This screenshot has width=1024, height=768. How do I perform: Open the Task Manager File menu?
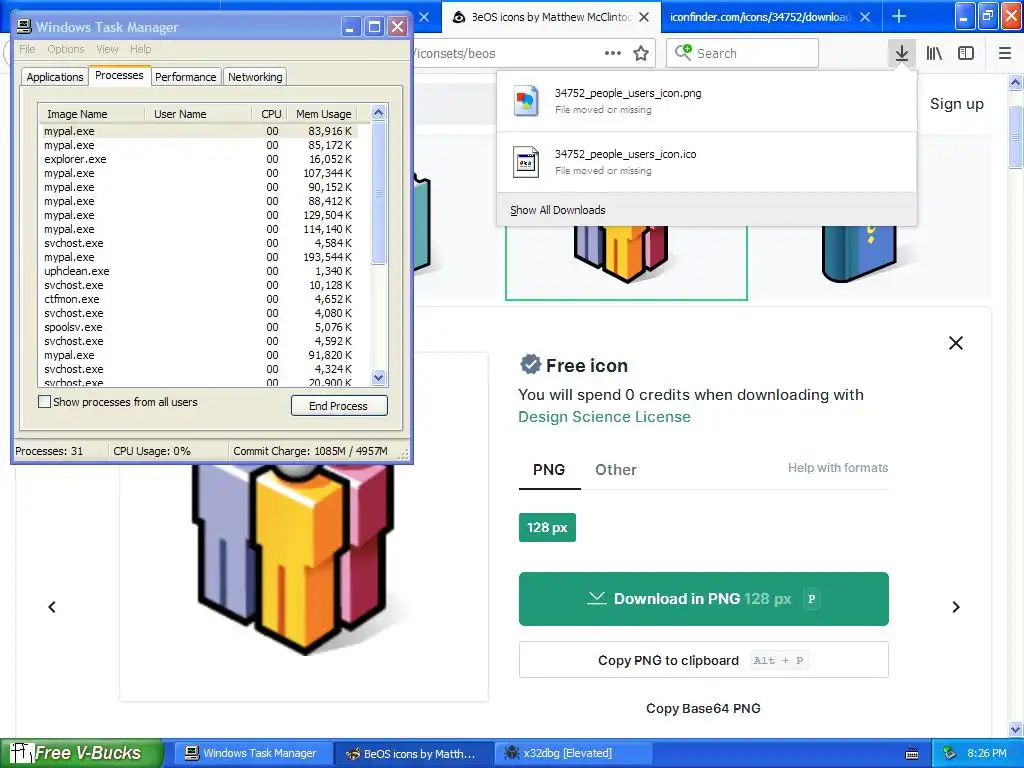click(27, 49)
